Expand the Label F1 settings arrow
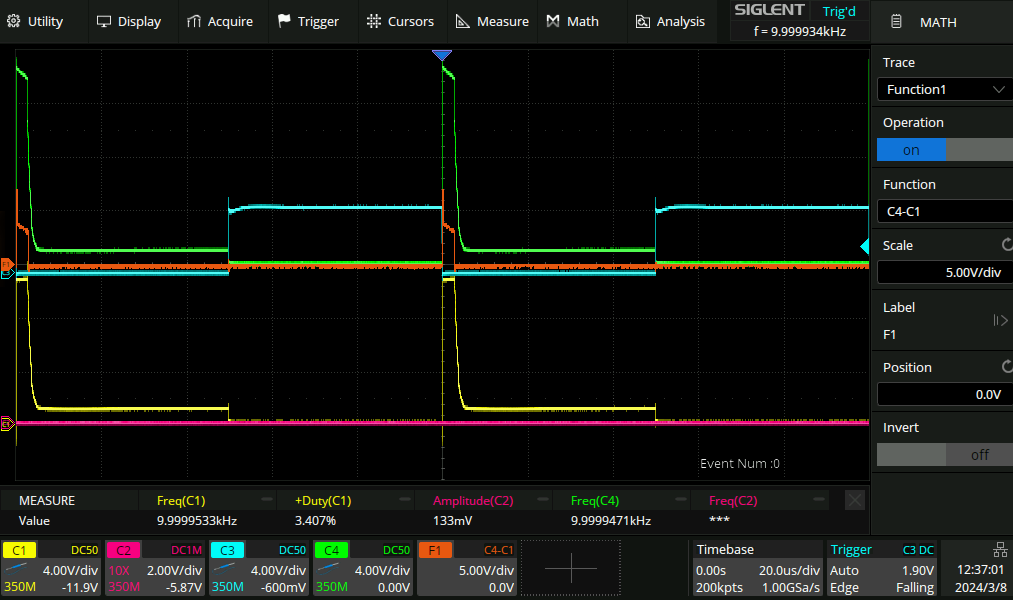Image resolution: width=1013 pixels, height=600 pixels. (x=999, y=320)
